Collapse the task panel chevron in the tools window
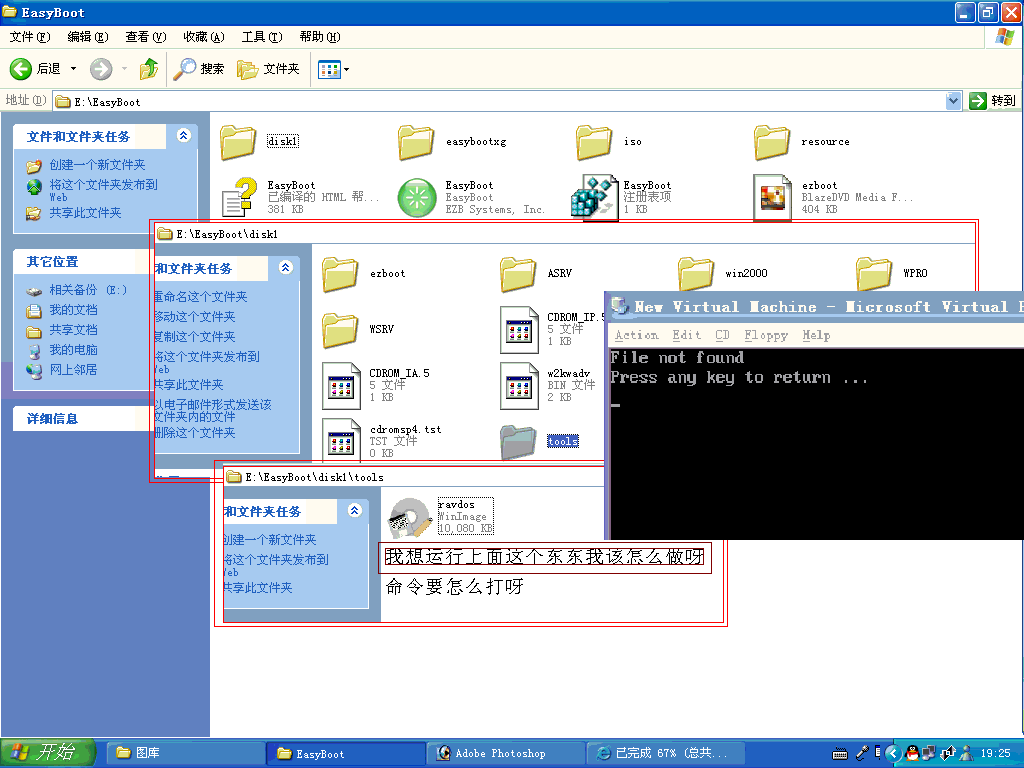1024x768 pixels. coord(355,510)
